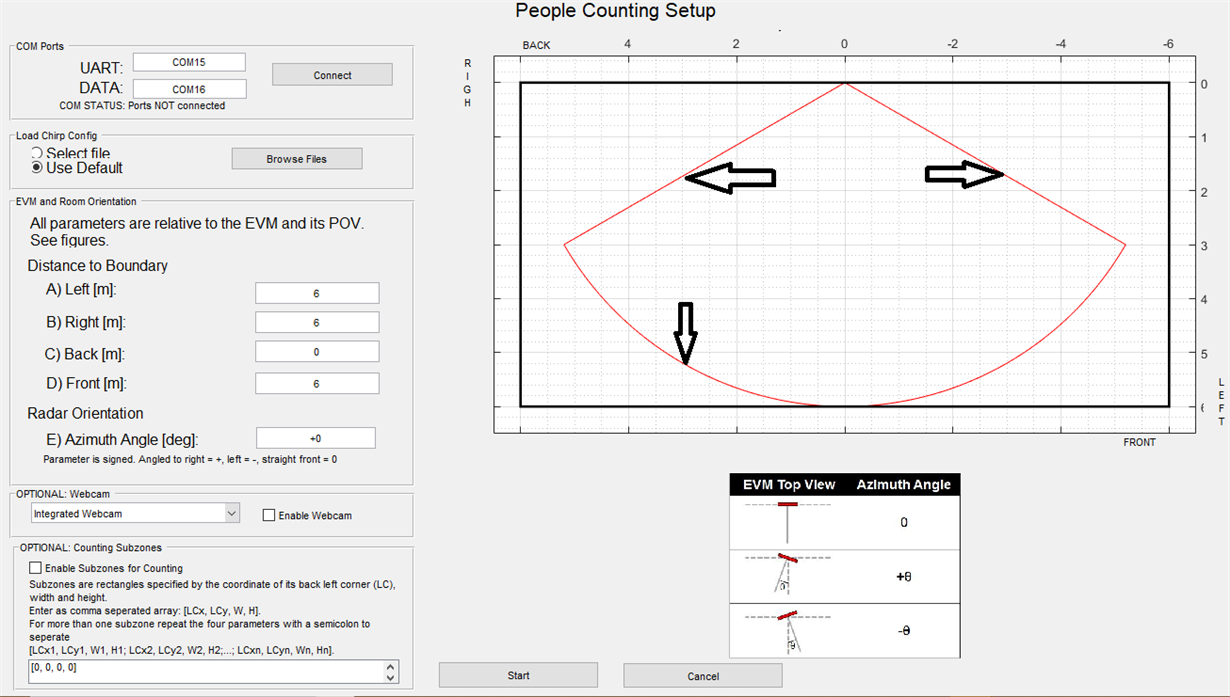Viewport: 1230px width, 697px height.
Task: Click the UART COM15 input field
Action: [x=188, y=61]
